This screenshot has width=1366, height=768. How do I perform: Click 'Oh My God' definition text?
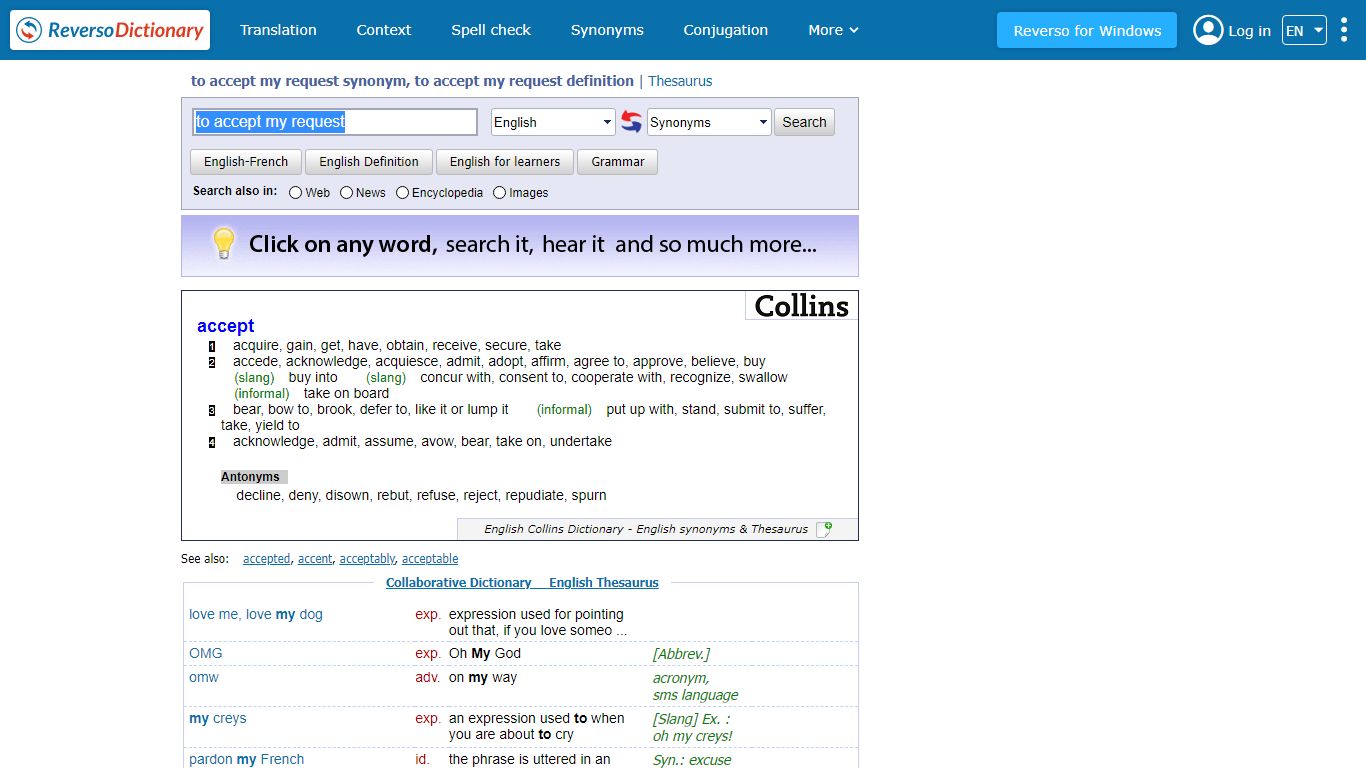click(x=485, y=653)
